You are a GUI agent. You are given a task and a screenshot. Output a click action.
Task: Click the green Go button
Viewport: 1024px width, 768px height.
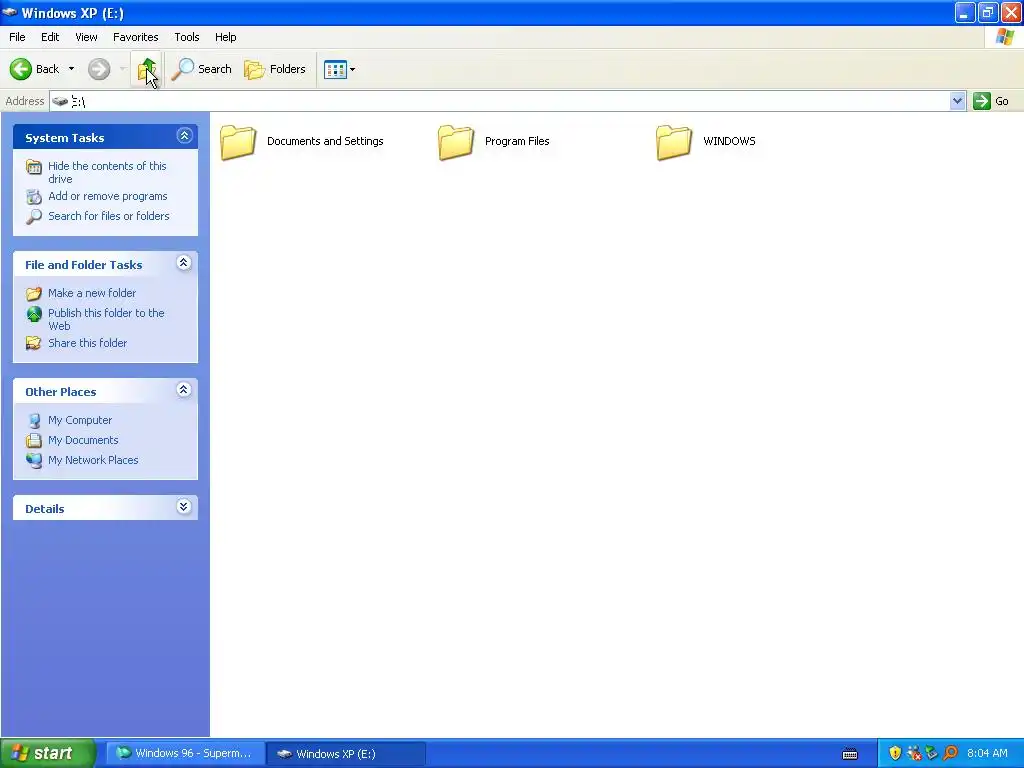pyautogui.click(x=991, y=101)
